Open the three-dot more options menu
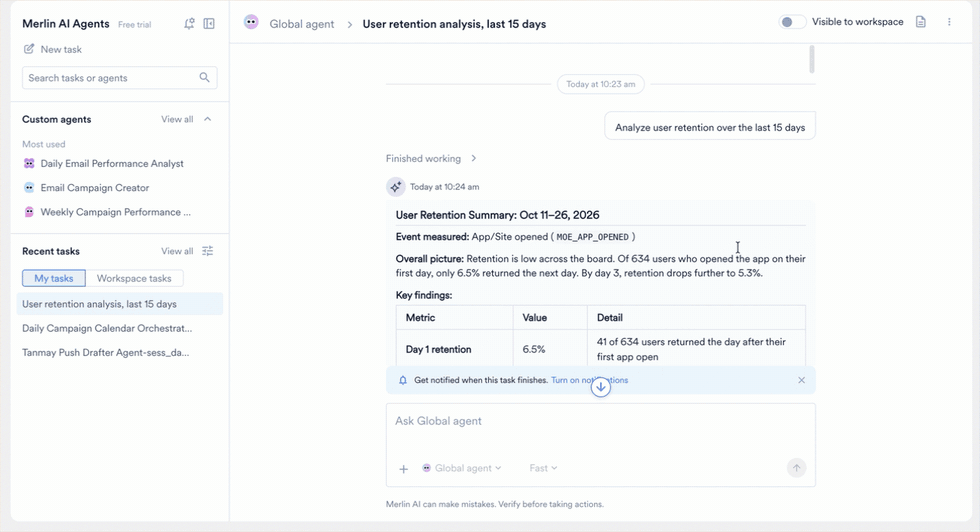 949,22
